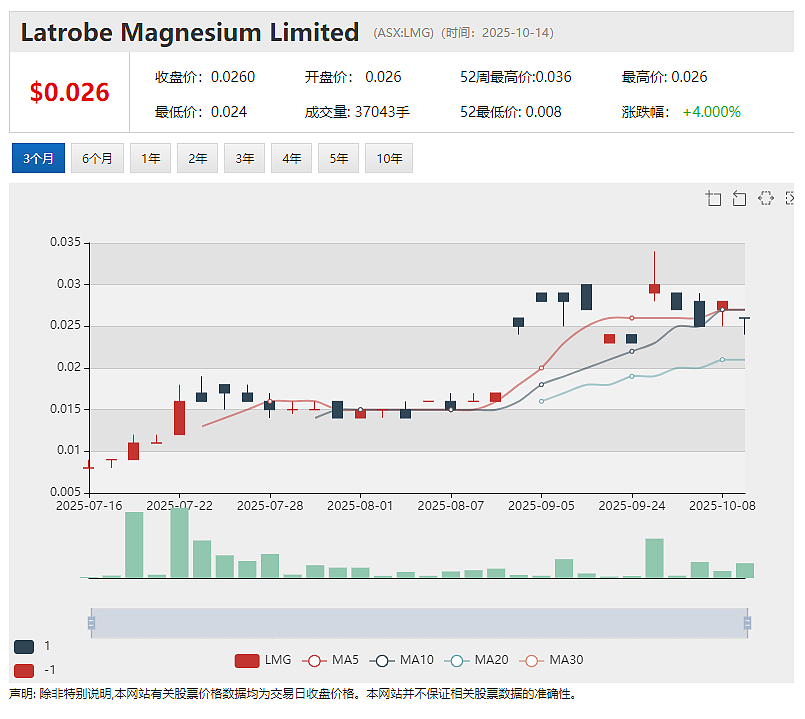
Task: Toggle the LMG candlestick series legend
Action: 263,660
